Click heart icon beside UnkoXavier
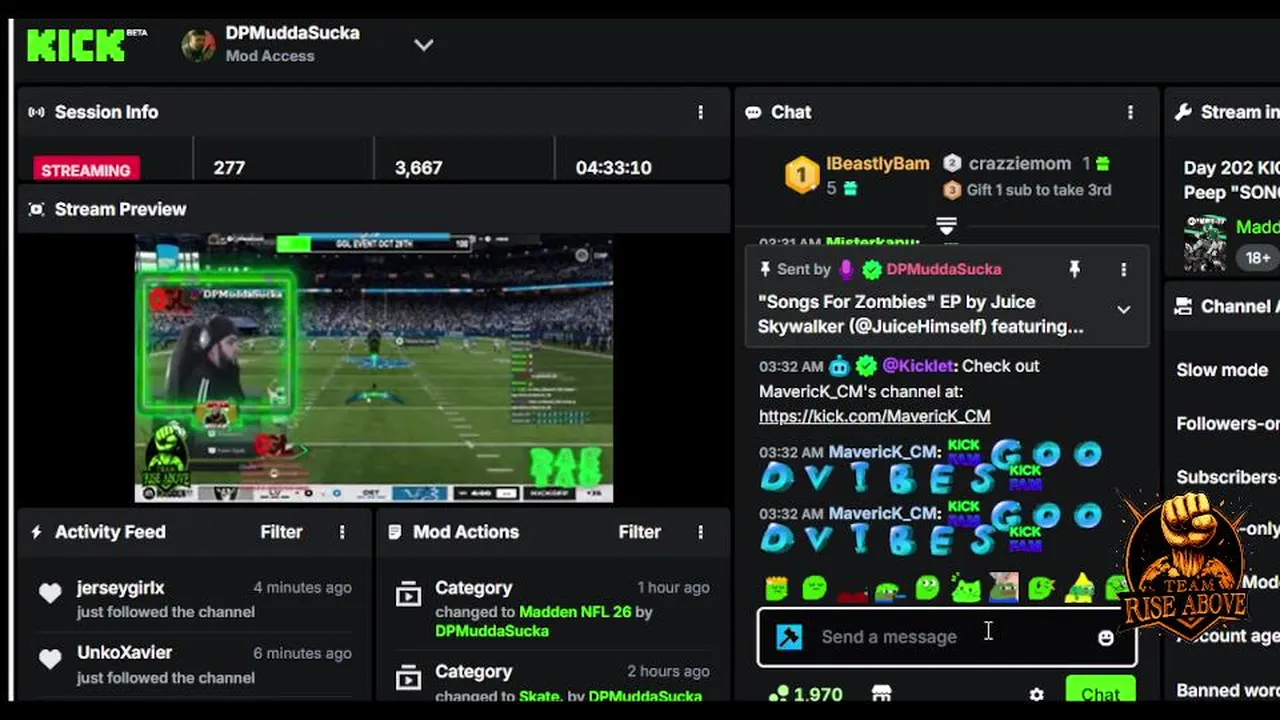The image size is (1280, 720). (x=50, y=659)
